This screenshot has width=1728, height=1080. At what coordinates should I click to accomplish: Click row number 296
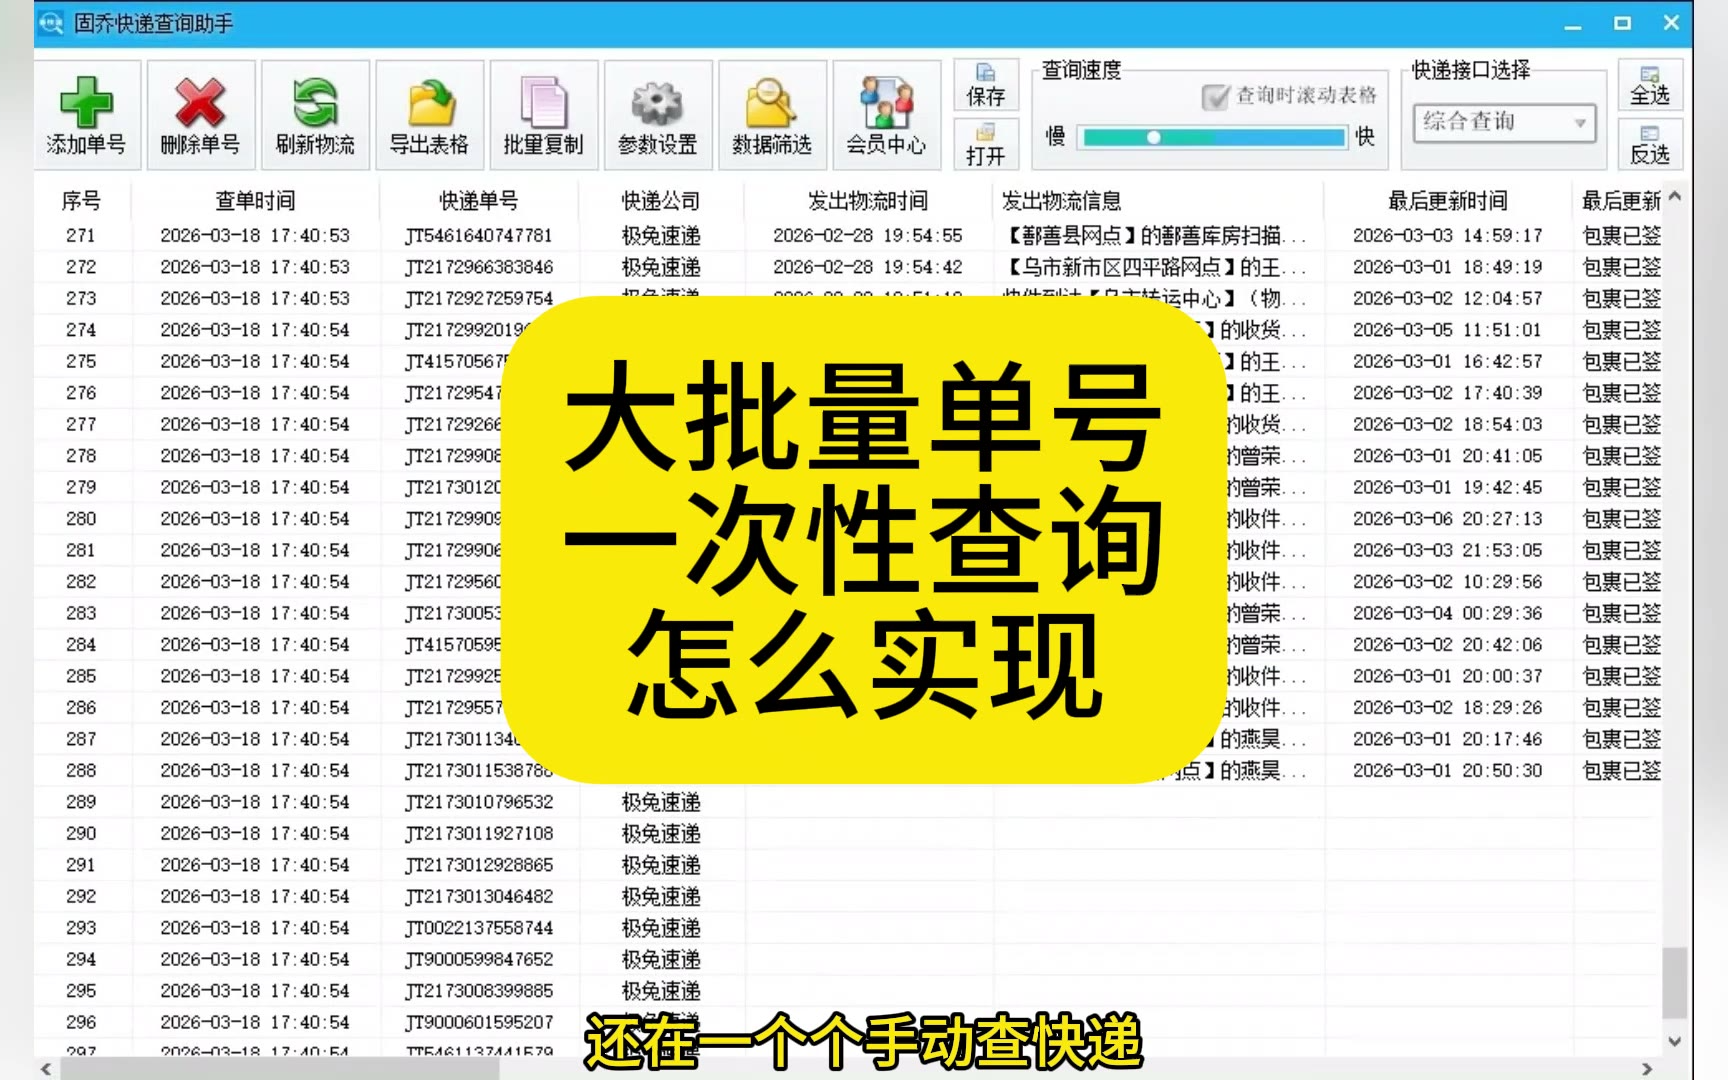[81, 1023]
